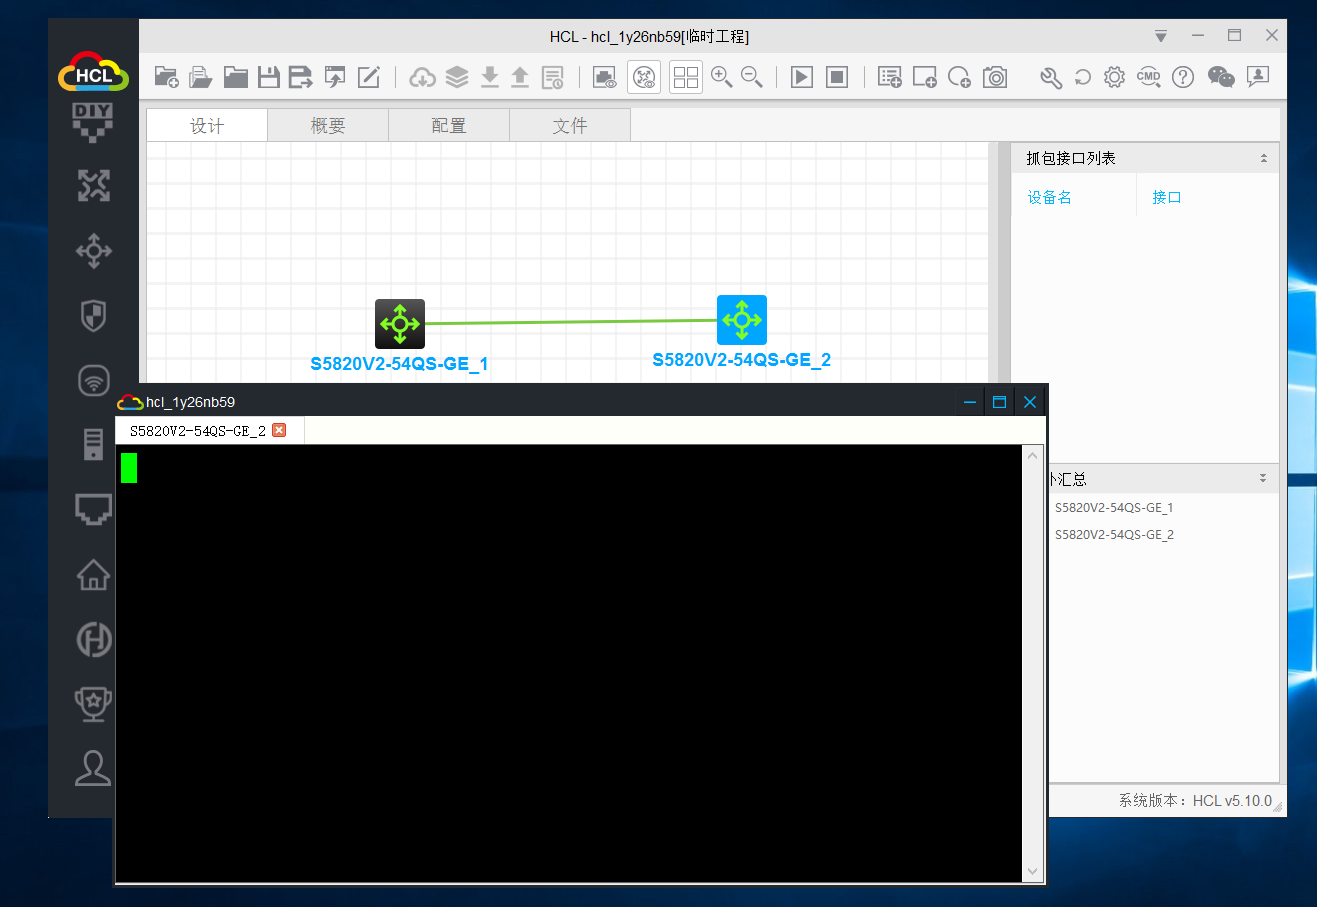Select switch S5820V2-54QS-GE_2 on canvas
This screenshot has height=907, width=1317.
pyautogui.click(x=742, y=320)
